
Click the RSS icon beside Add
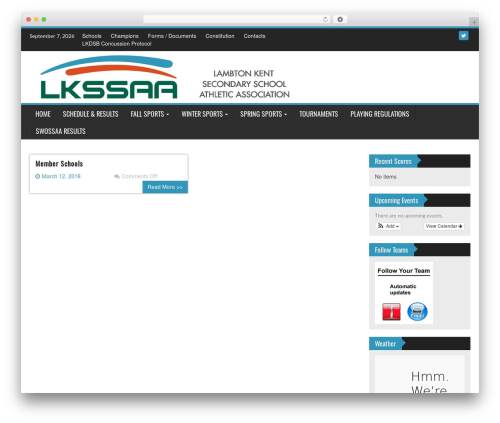[x=381, y=226]
